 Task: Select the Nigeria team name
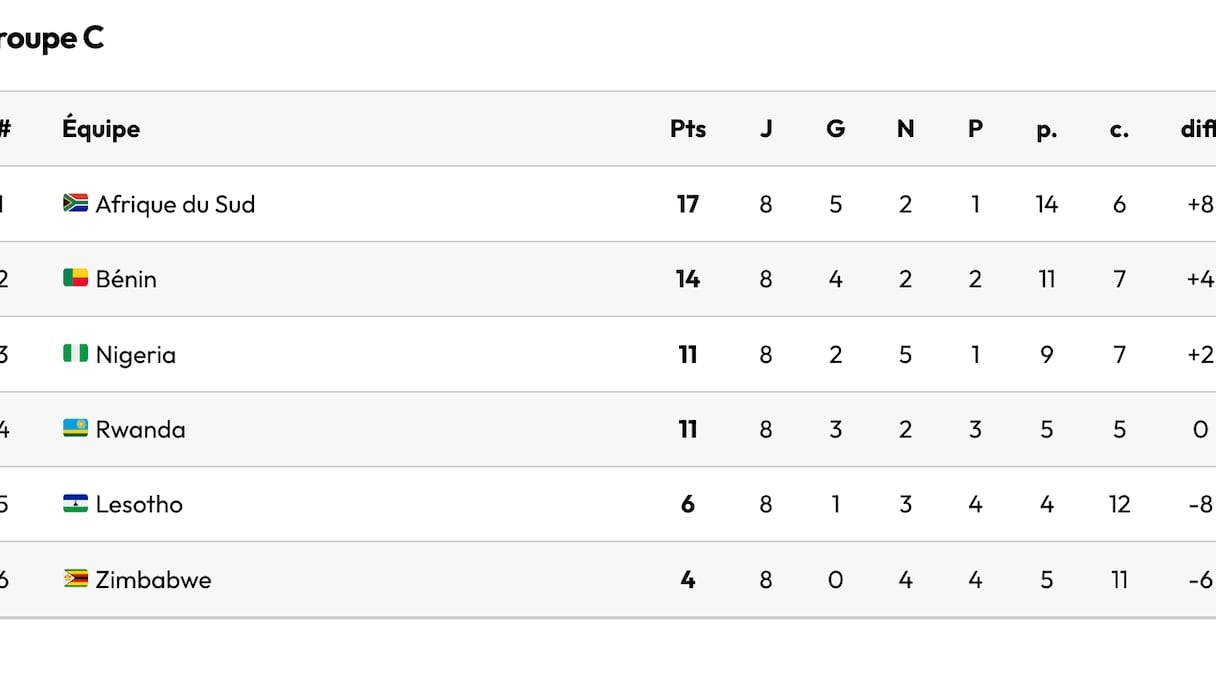click(x=135, y=354)
